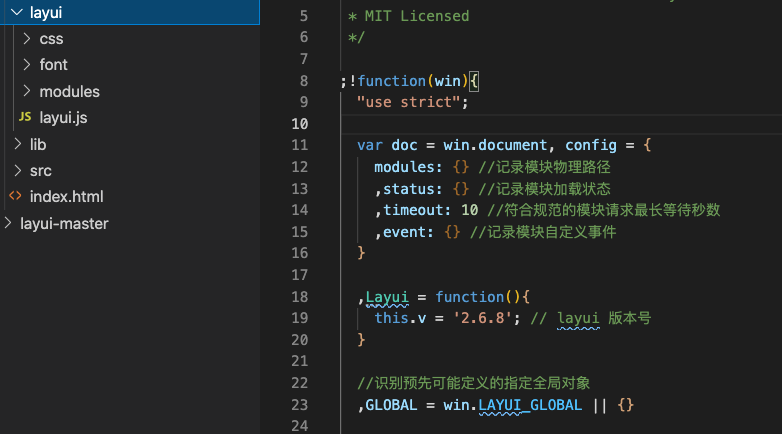Image resolution: width=782 pixels, height=434 pixels.
Task: Expand the layui-master folder chevron
Action: 7,223
